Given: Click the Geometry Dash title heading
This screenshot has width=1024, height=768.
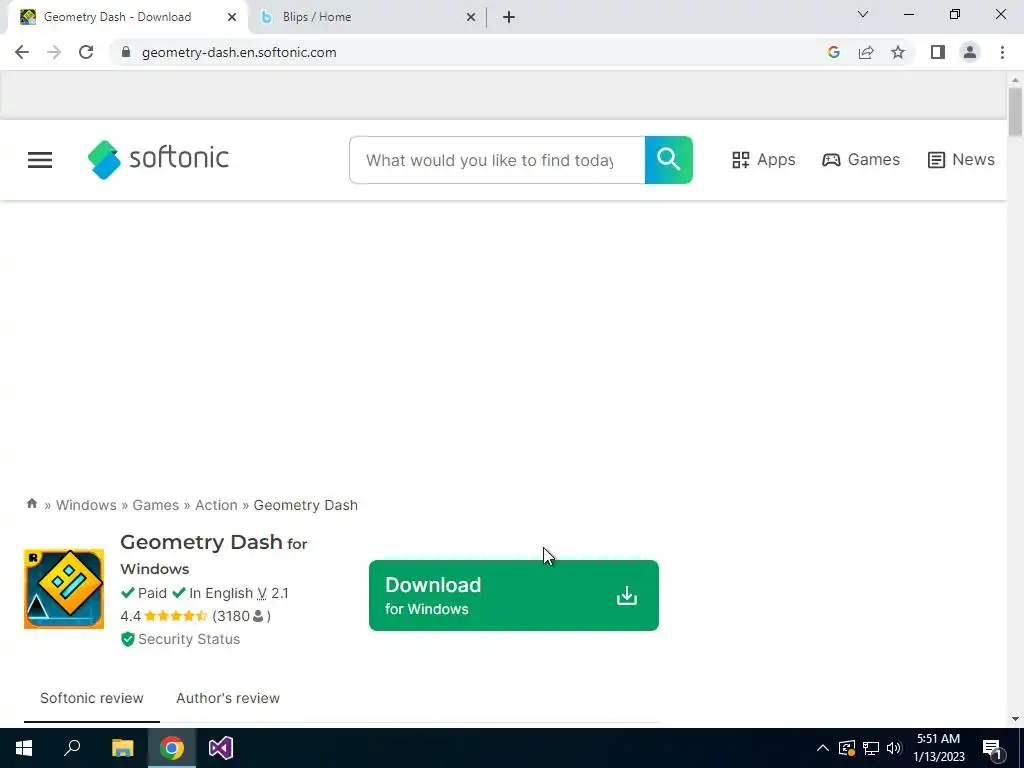Looking at the screenshot, I should (201, 542).
